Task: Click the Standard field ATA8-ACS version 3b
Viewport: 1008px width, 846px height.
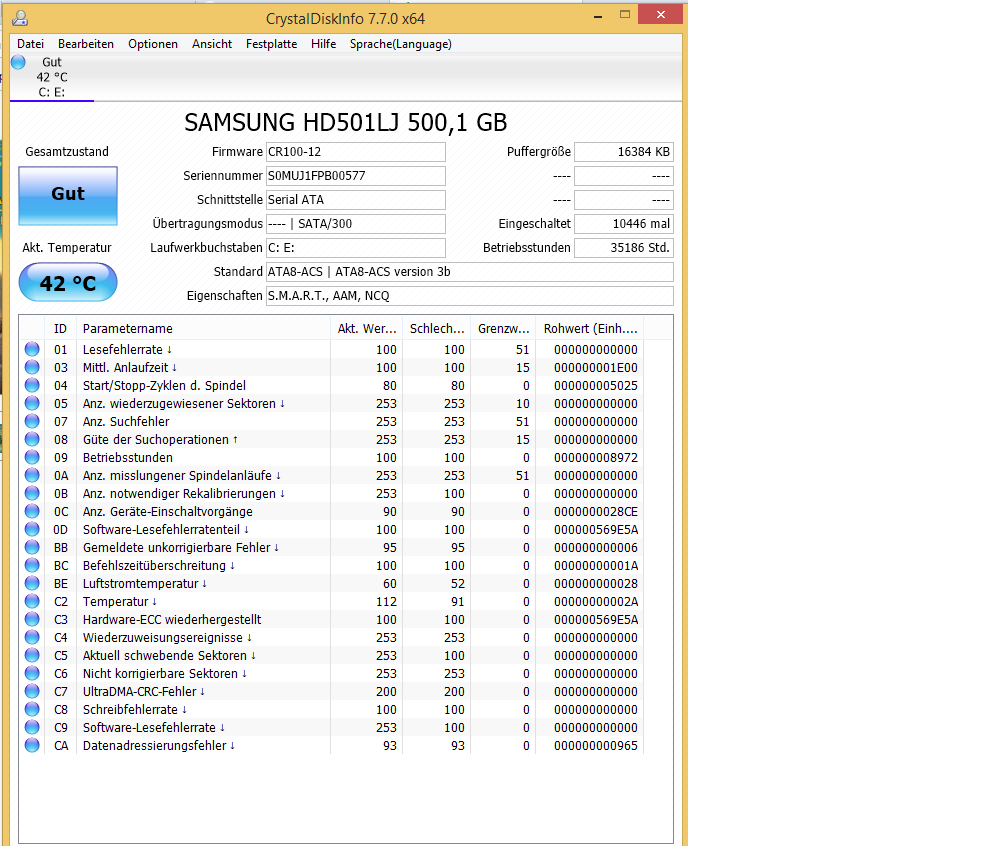Action: point(470,272)
